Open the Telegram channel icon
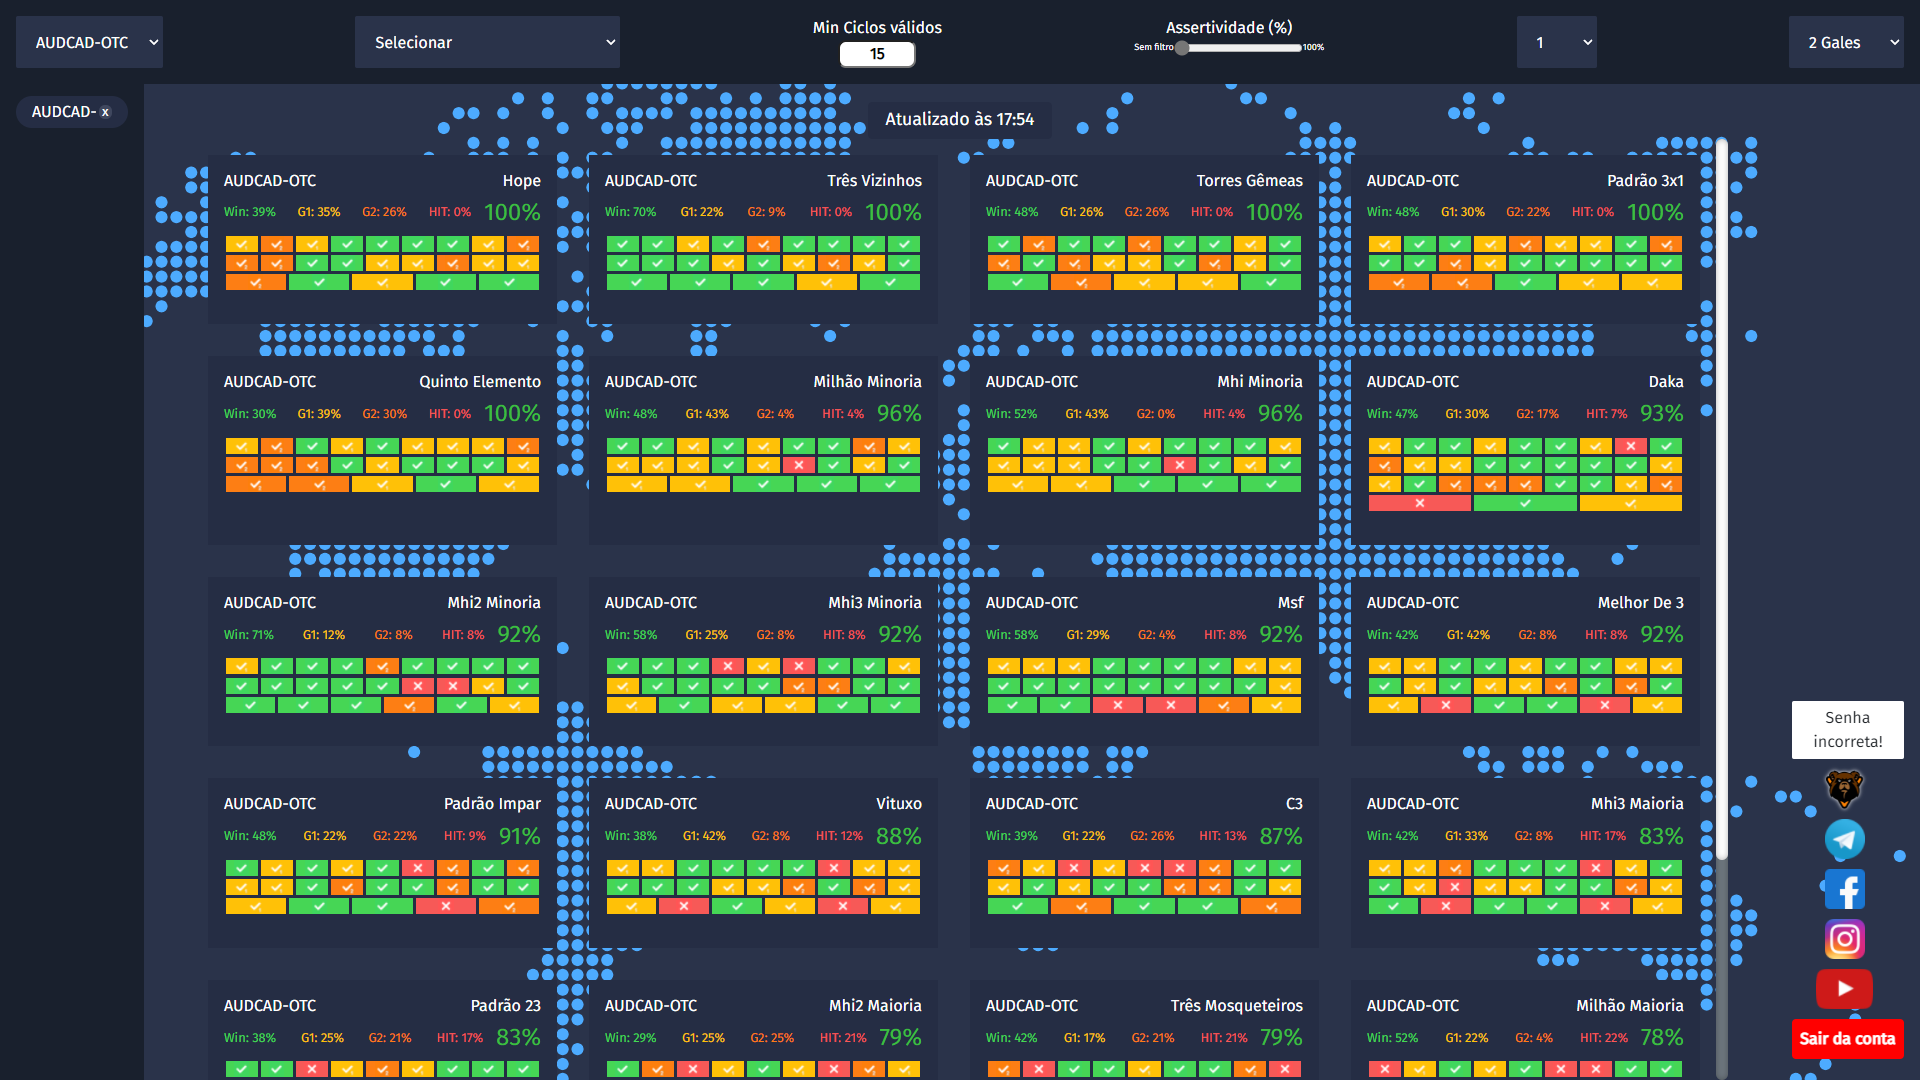The width and height of the screenshot is (1920, 1080). pyautogui.click(x=1845, y=839)
